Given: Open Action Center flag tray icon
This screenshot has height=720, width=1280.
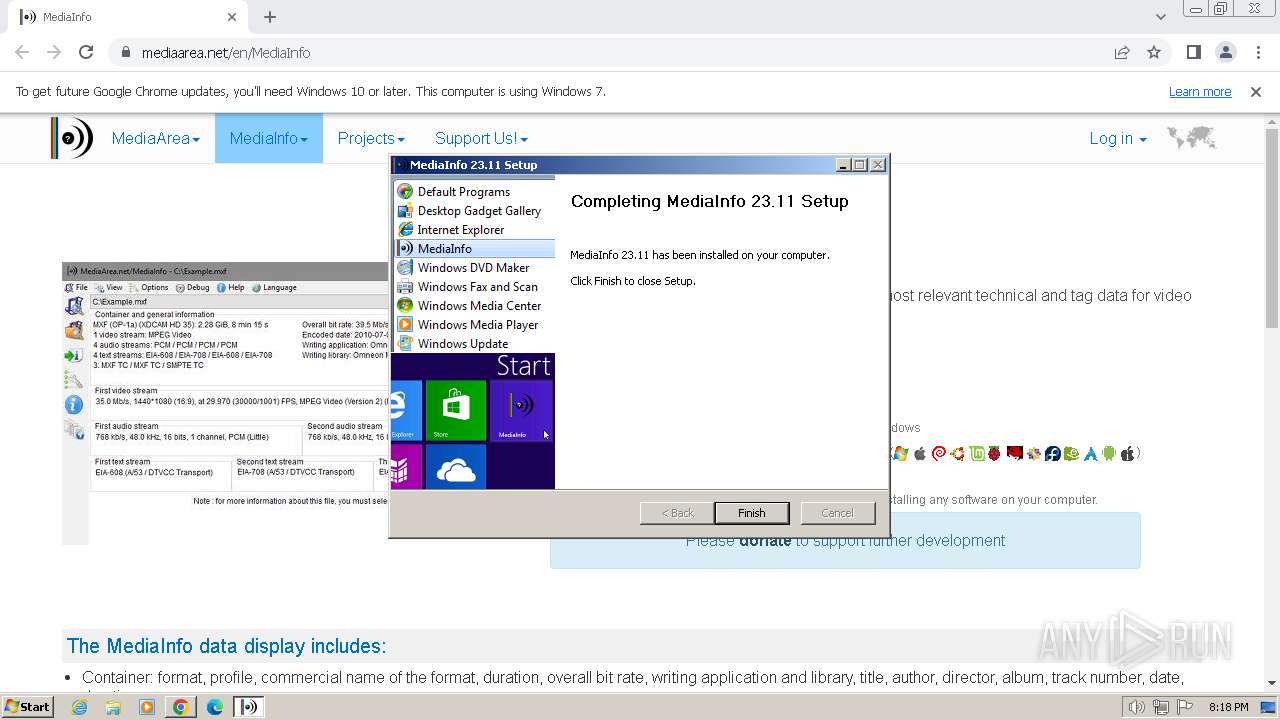Looking at the screenshot, I should pos(1184,707).
